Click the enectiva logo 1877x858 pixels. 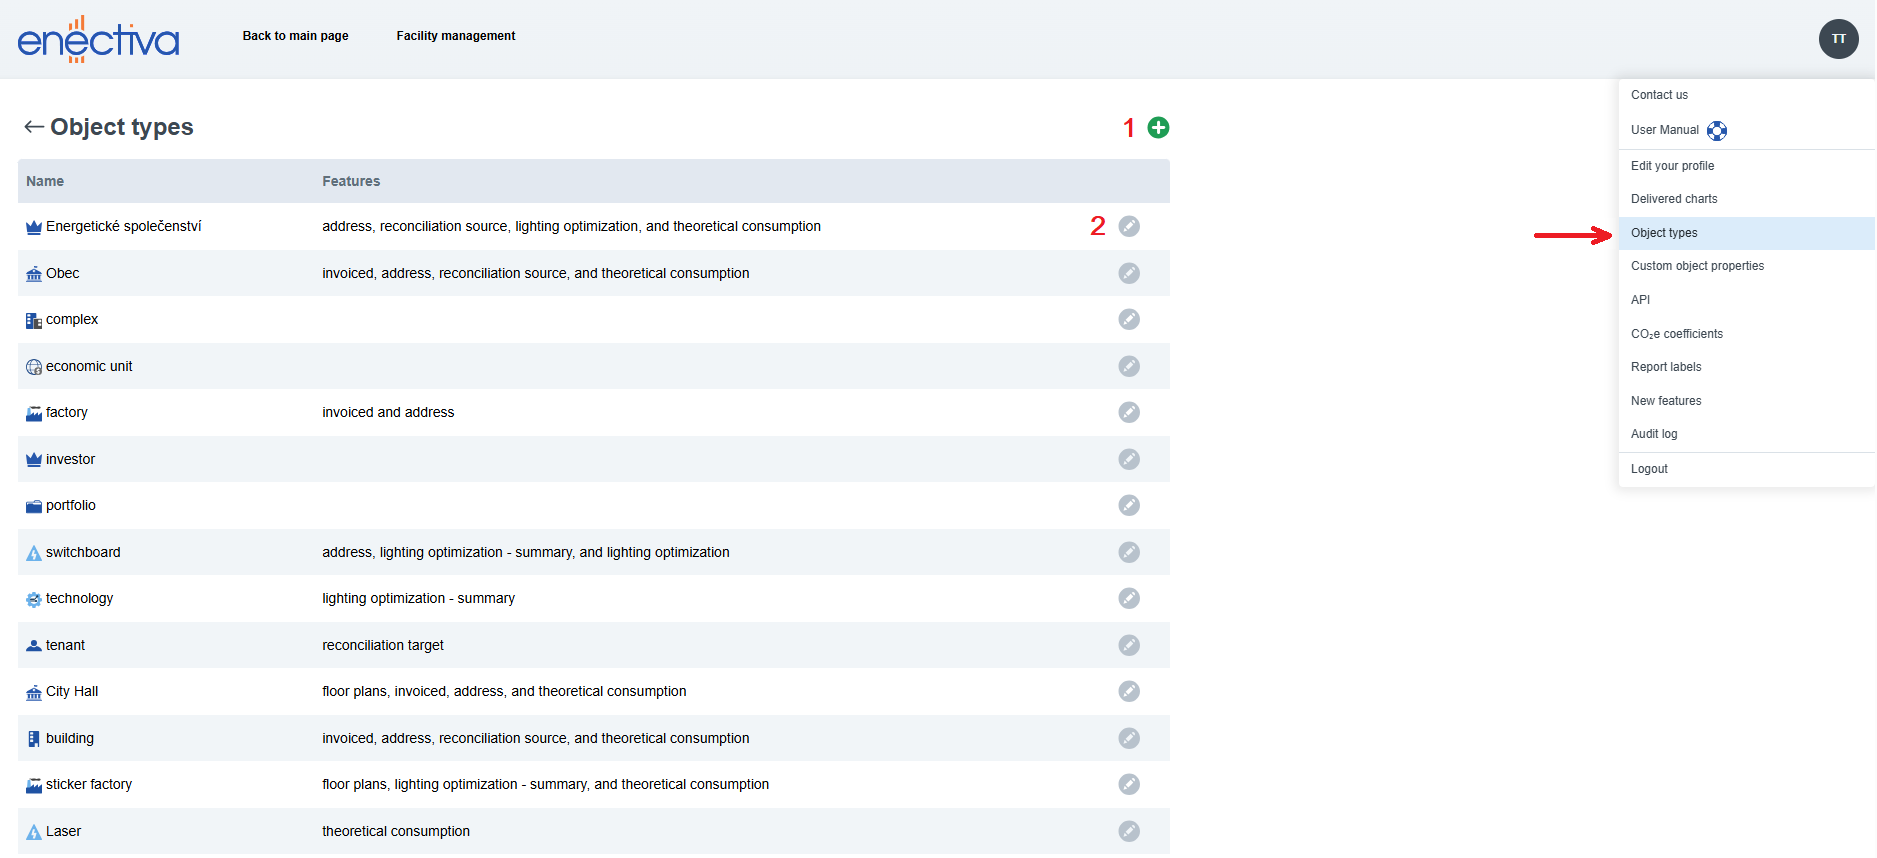(98, 39)
